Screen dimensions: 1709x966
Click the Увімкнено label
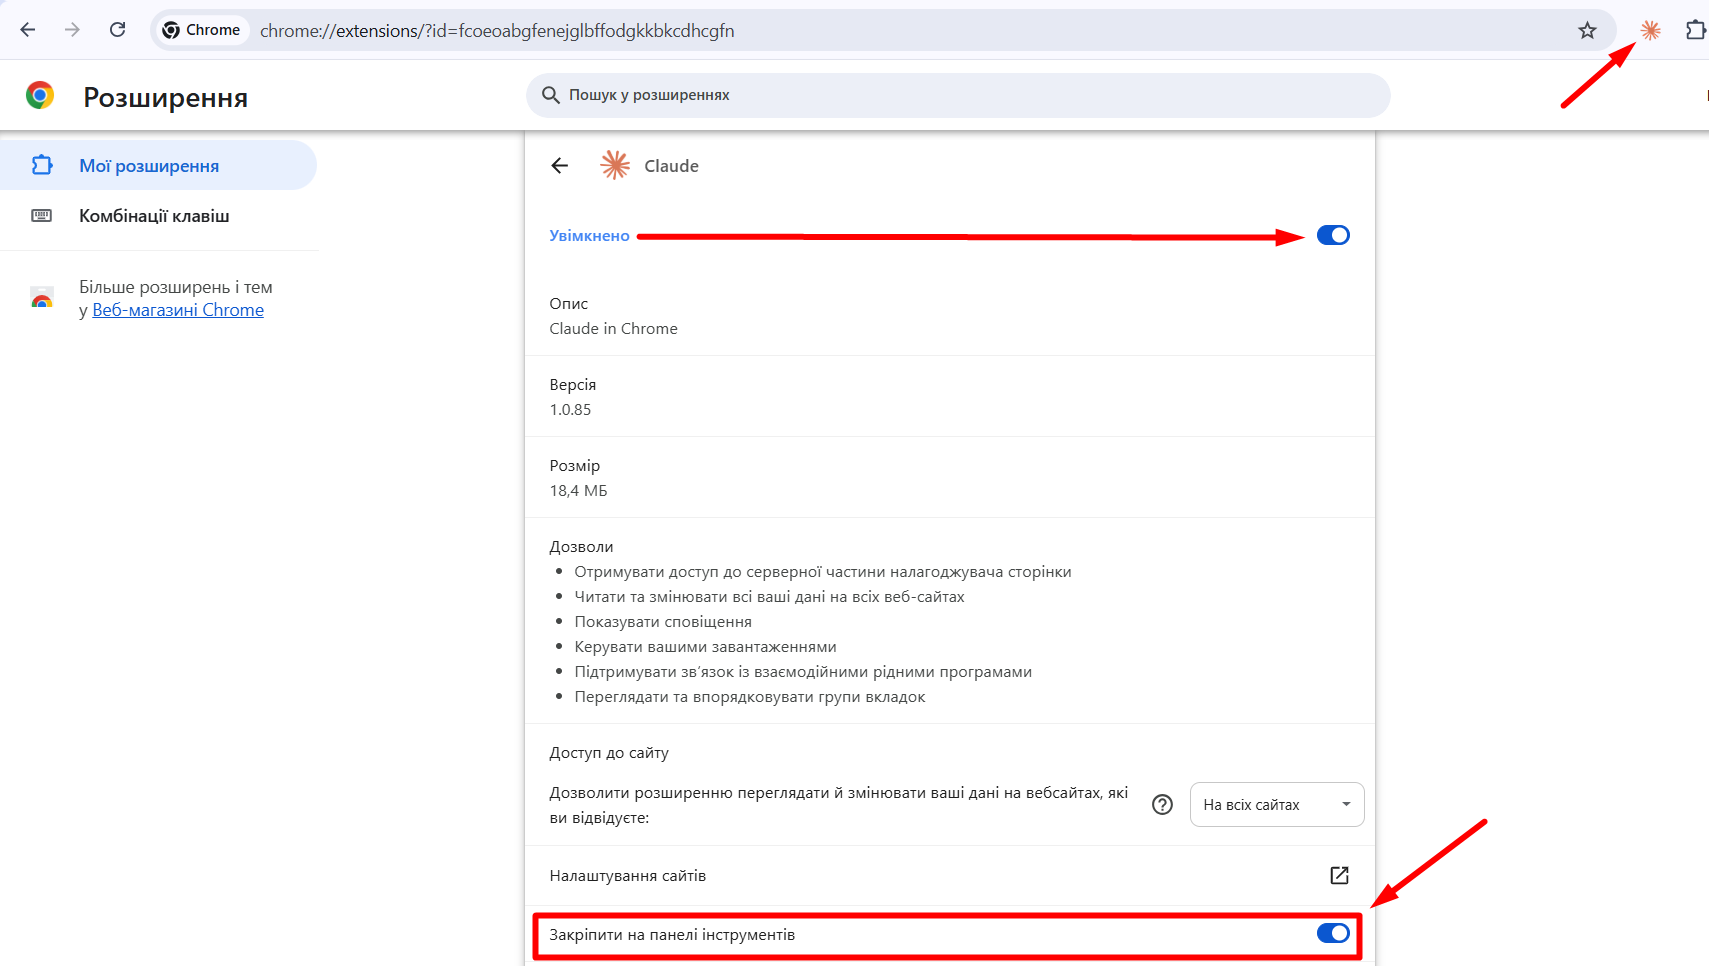[x=589, y=236]
